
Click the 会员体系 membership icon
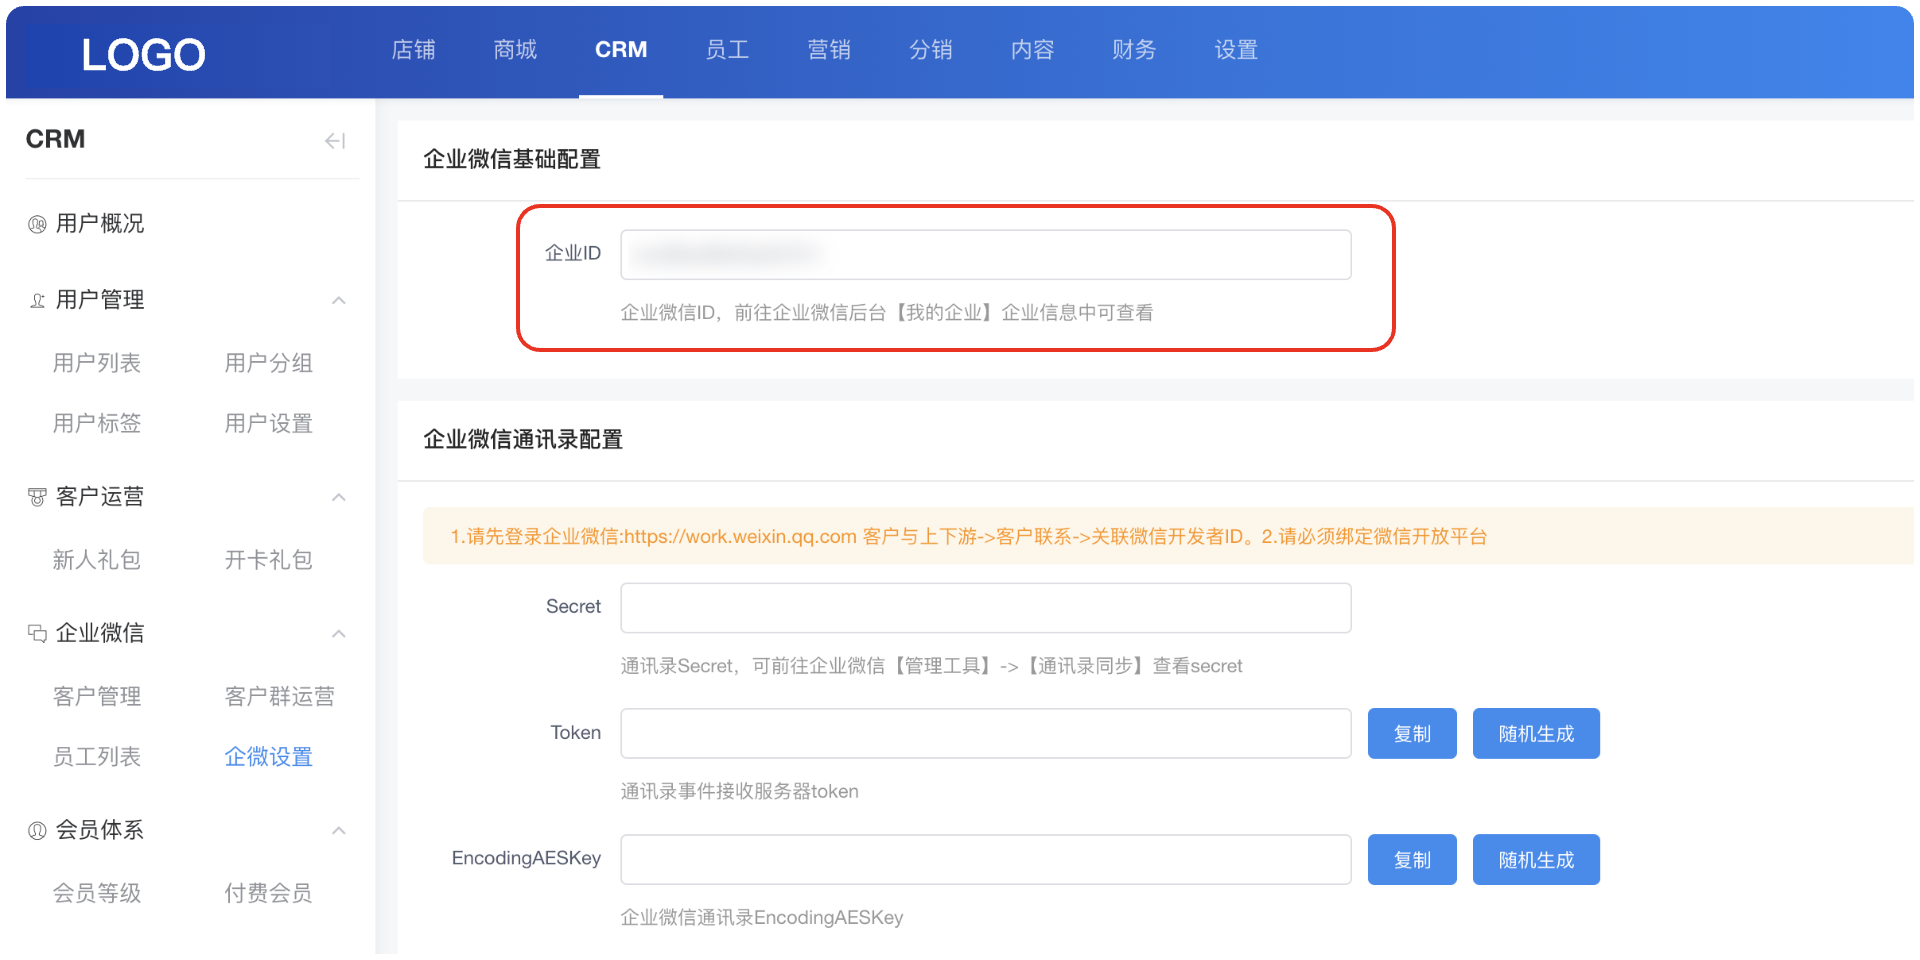tap(37, 830)
